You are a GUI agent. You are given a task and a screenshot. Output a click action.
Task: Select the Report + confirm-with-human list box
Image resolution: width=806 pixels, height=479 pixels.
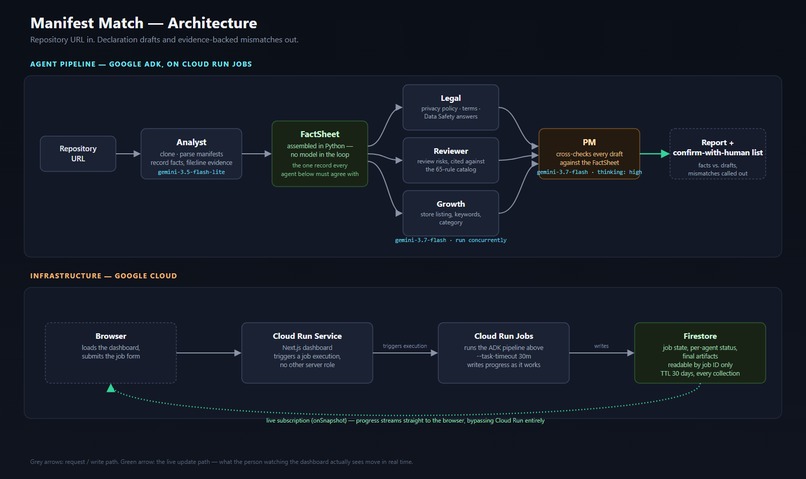coord(718,154)
